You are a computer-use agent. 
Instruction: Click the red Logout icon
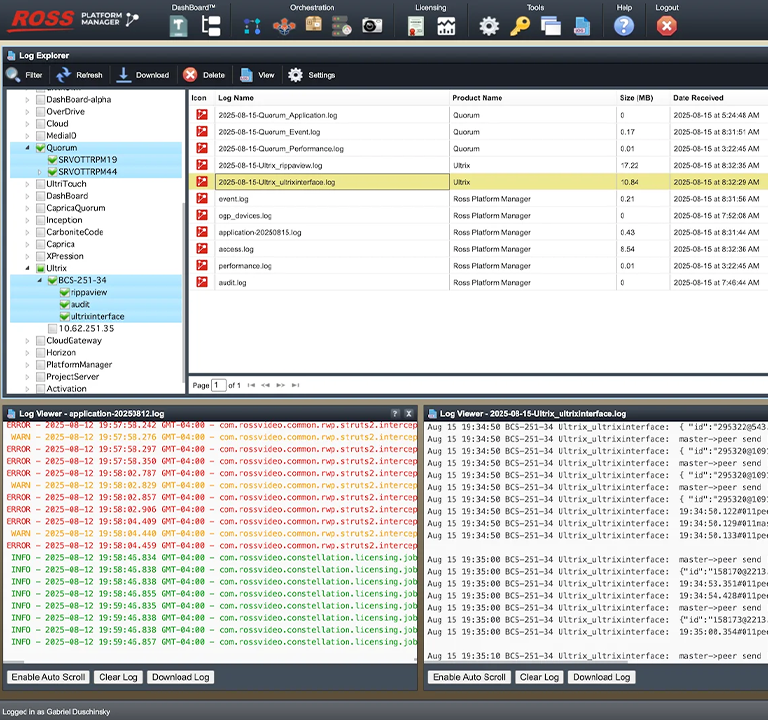(x=667, y=25)
